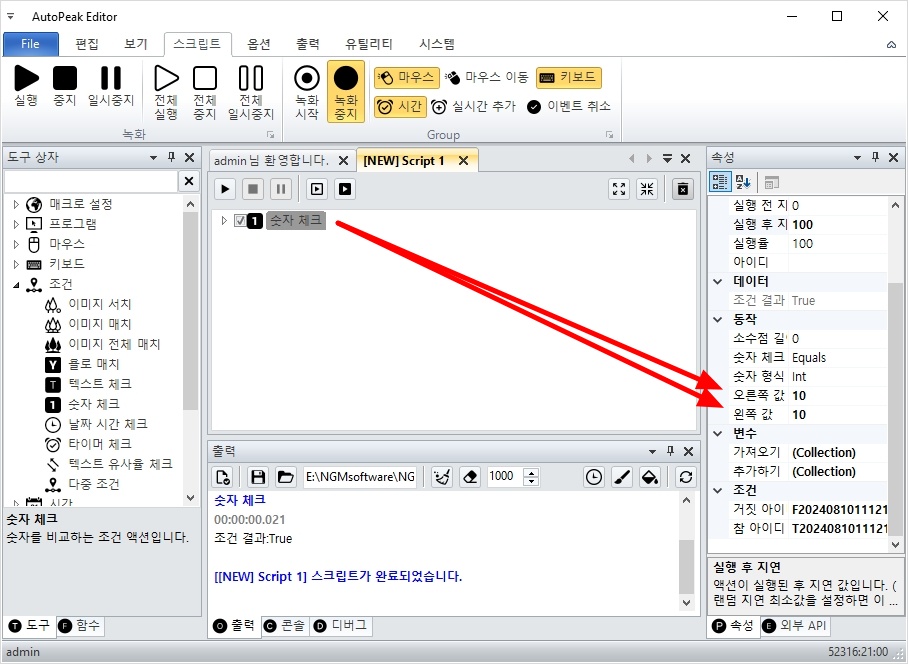This screenshot has width=908, height=664.
Task: Expand the 매크로 설정 tree node
Action: (x=16, y=204)
